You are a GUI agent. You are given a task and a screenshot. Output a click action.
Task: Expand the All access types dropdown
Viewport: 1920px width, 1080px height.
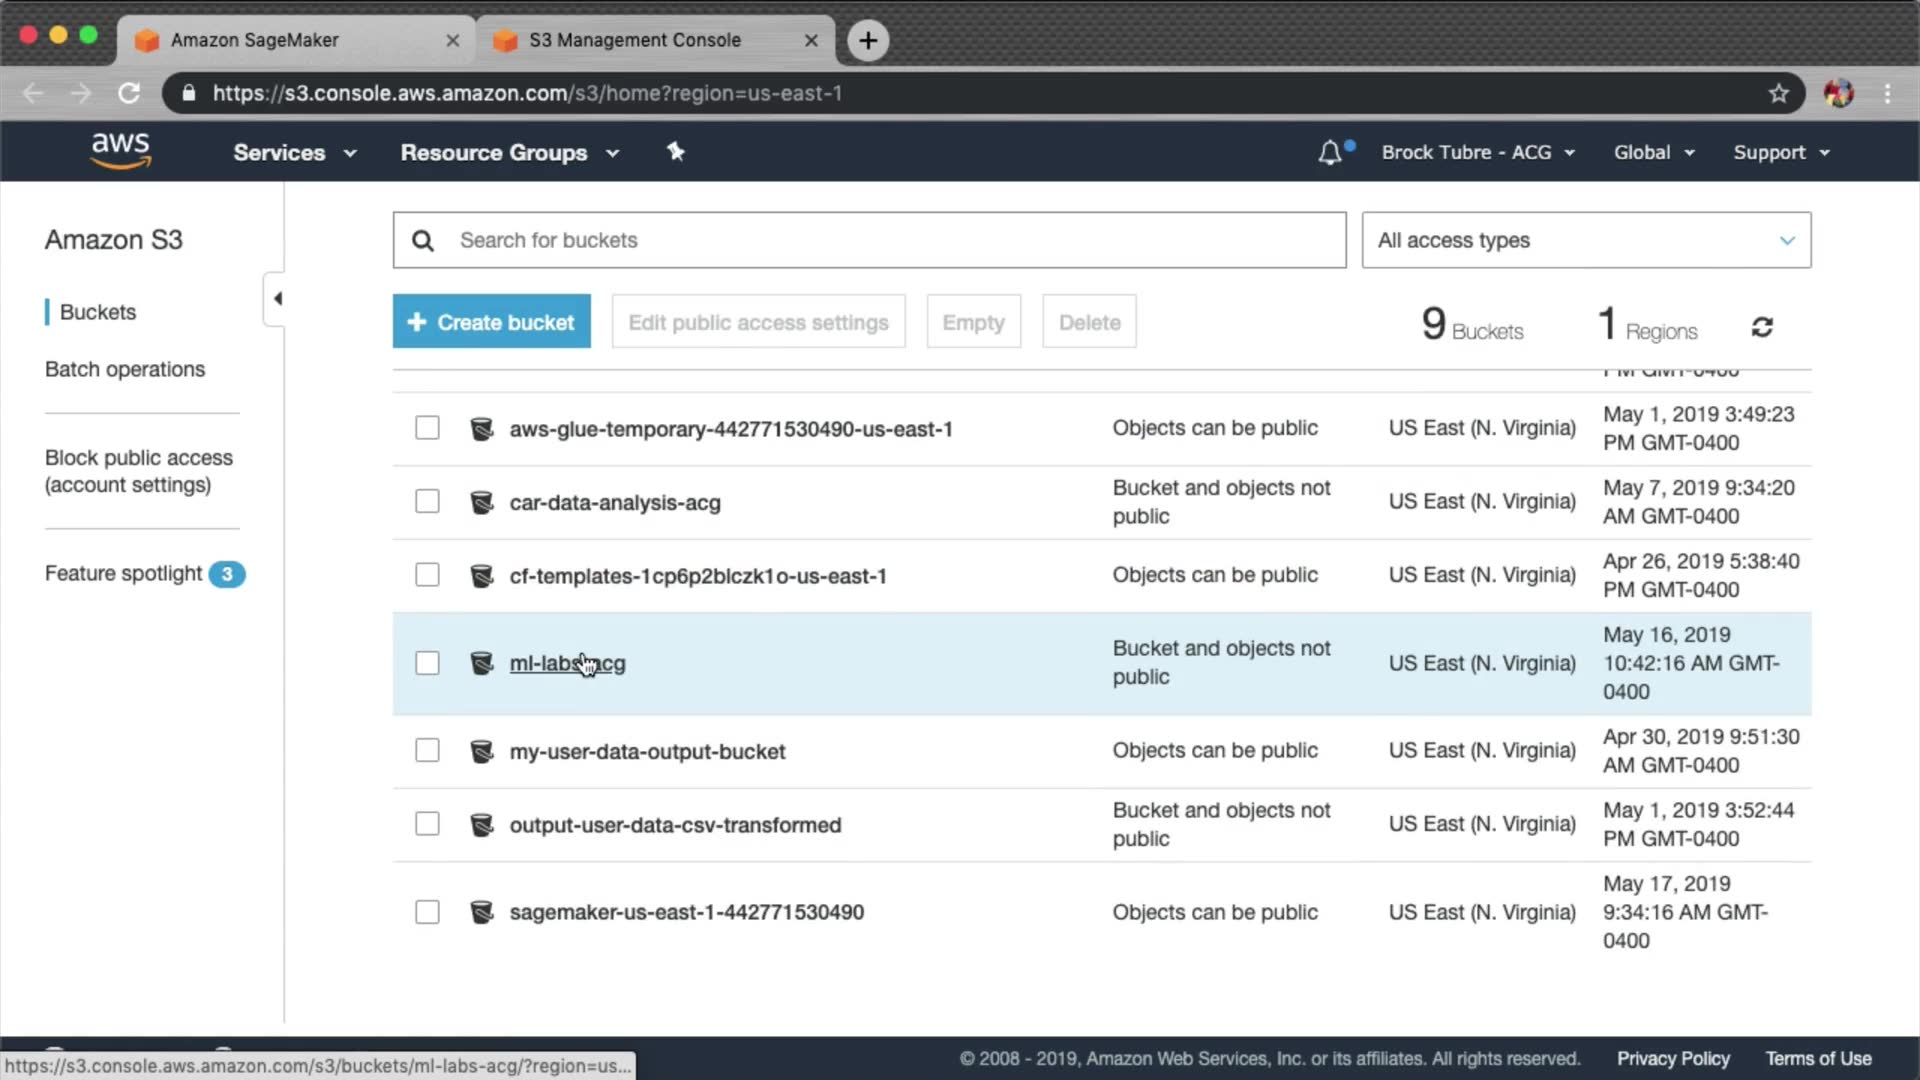point(1585,240)
